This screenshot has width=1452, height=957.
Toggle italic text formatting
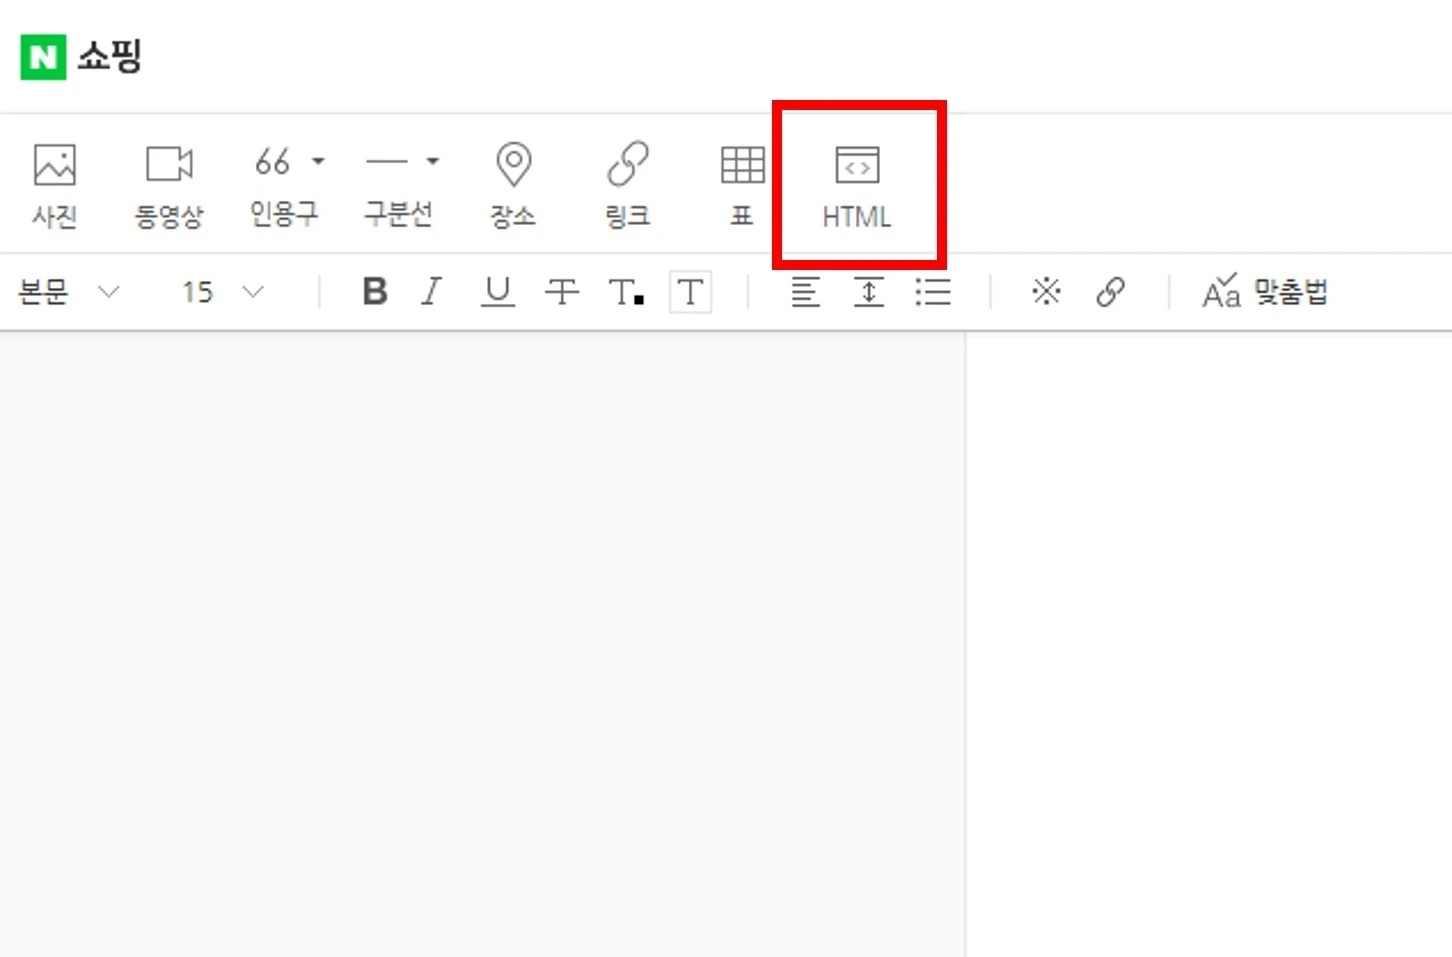tap(432, 292)
